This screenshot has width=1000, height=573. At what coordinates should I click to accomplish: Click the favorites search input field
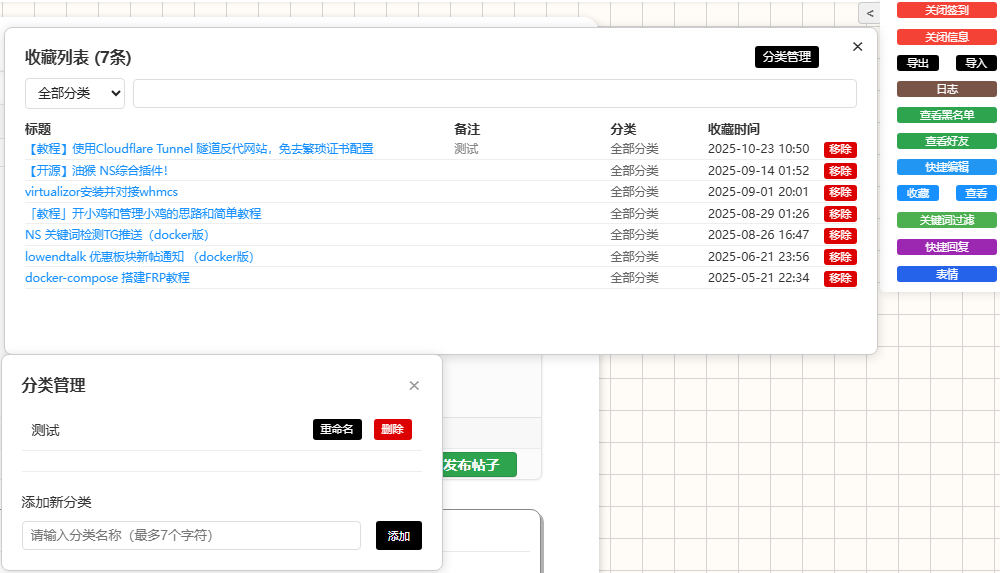coord(494,93)
